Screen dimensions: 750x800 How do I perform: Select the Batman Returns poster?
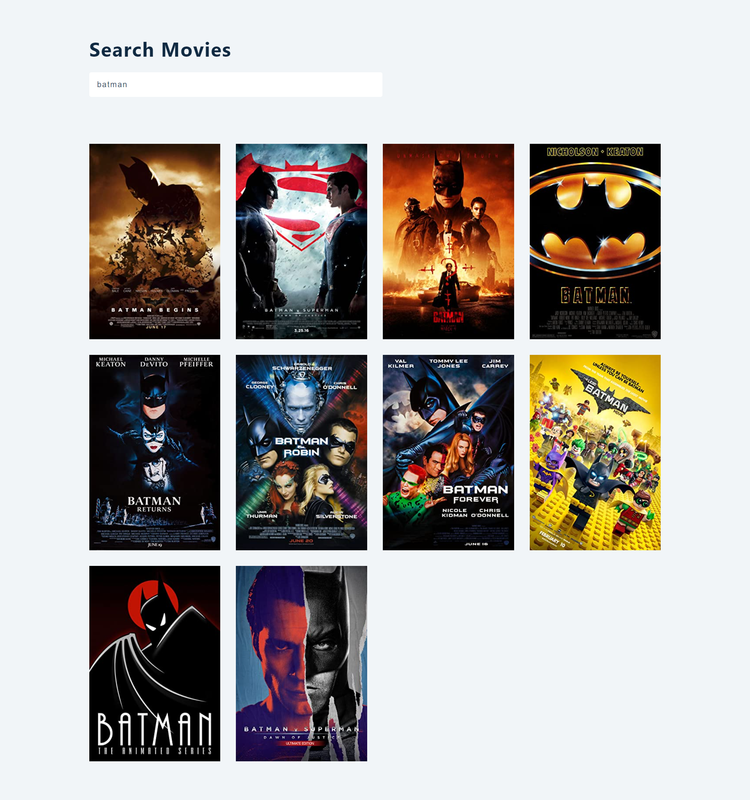[155, 453]
